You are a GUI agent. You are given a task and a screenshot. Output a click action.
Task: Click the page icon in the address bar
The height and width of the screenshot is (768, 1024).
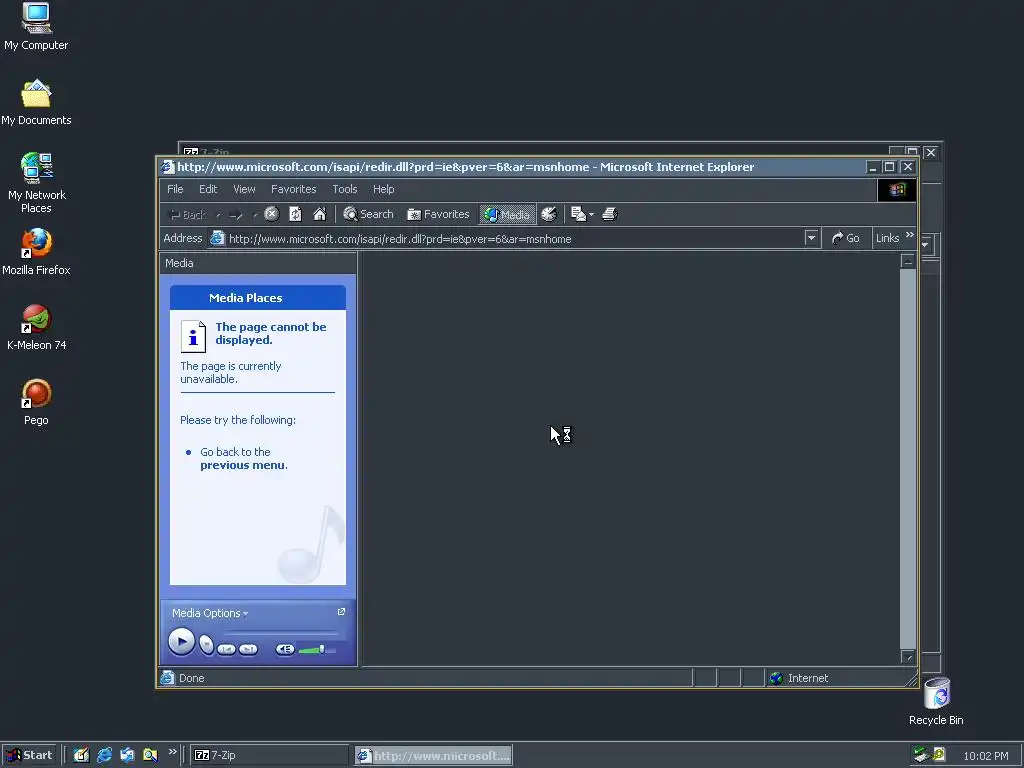(217, 238)
